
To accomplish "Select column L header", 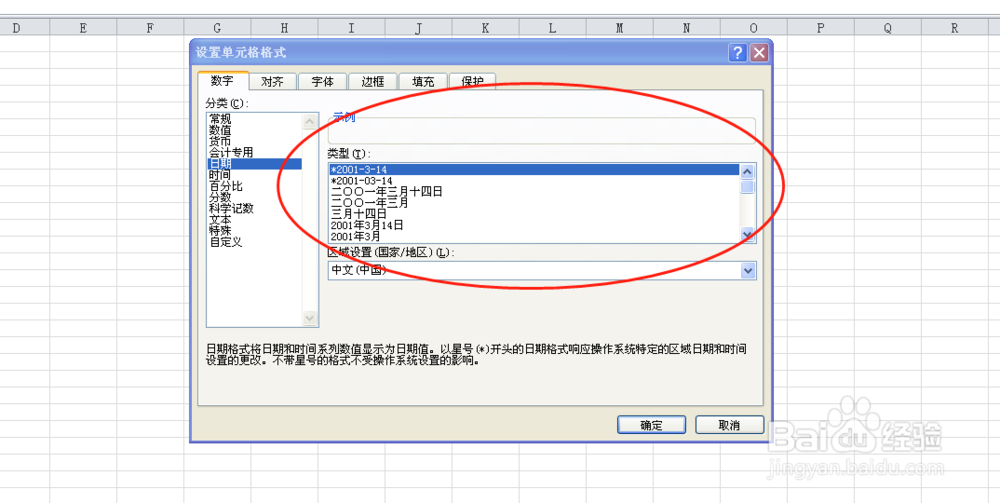I will tap(552, 27).
